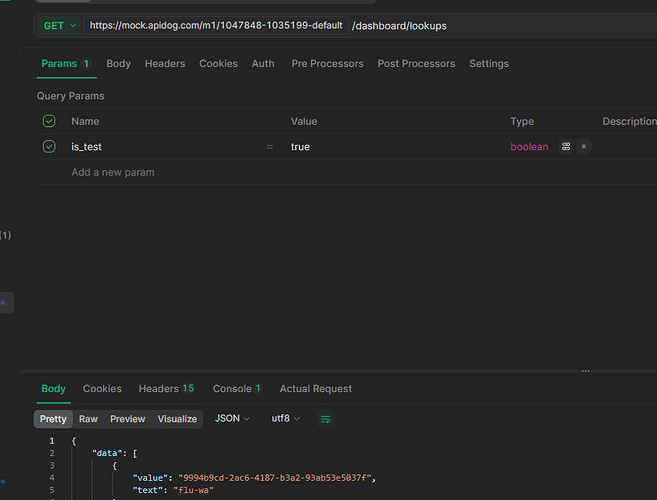Image resolution: width=657 pixels, height=500 pixels.
Task: Click the value UUID string in response
Action: tap(275, 478)
